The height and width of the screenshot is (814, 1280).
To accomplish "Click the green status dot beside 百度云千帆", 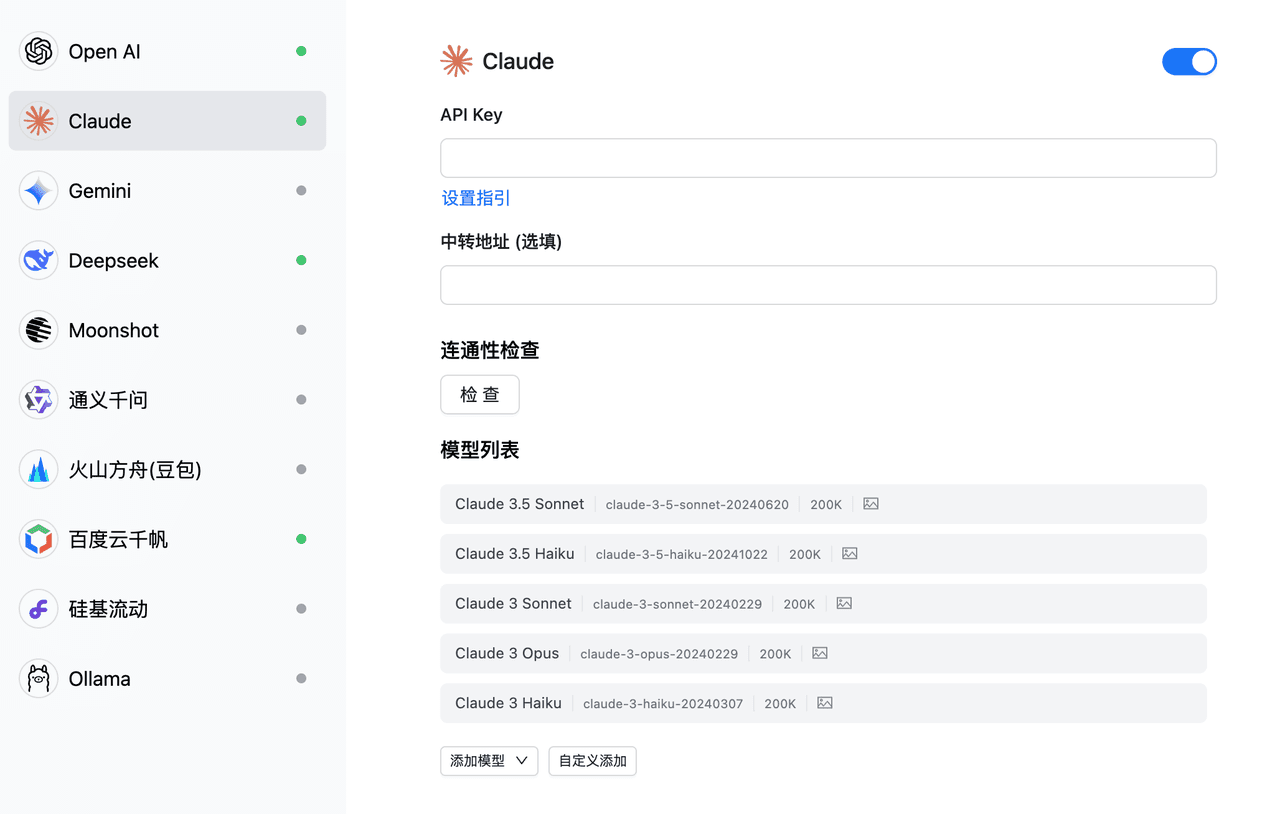I will click(301, 539).
